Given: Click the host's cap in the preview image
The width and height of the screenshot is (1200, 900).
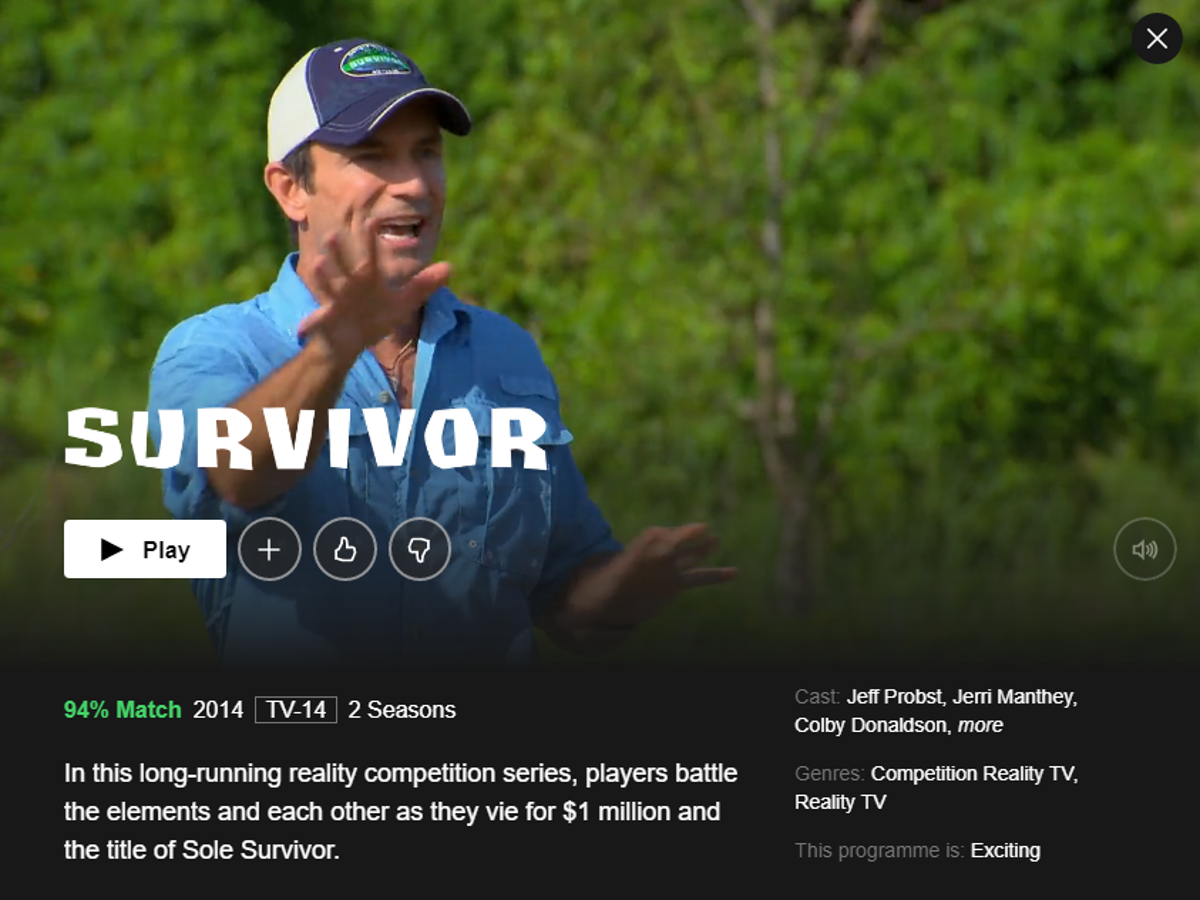Looking at the screenshot, I should 365,95.
